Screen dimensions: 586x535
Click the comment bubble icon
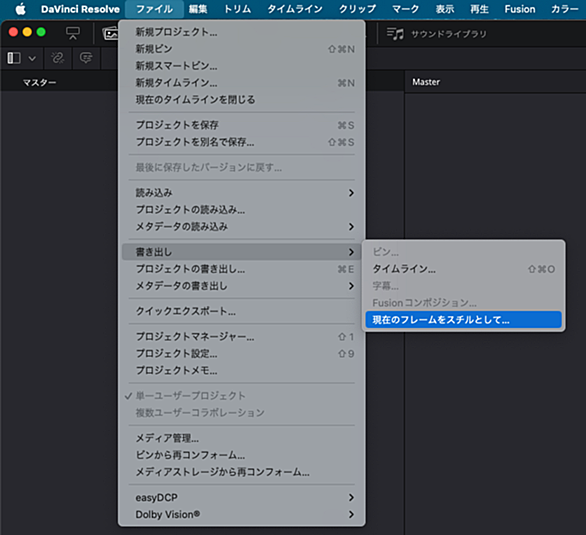tap(86, 58)
